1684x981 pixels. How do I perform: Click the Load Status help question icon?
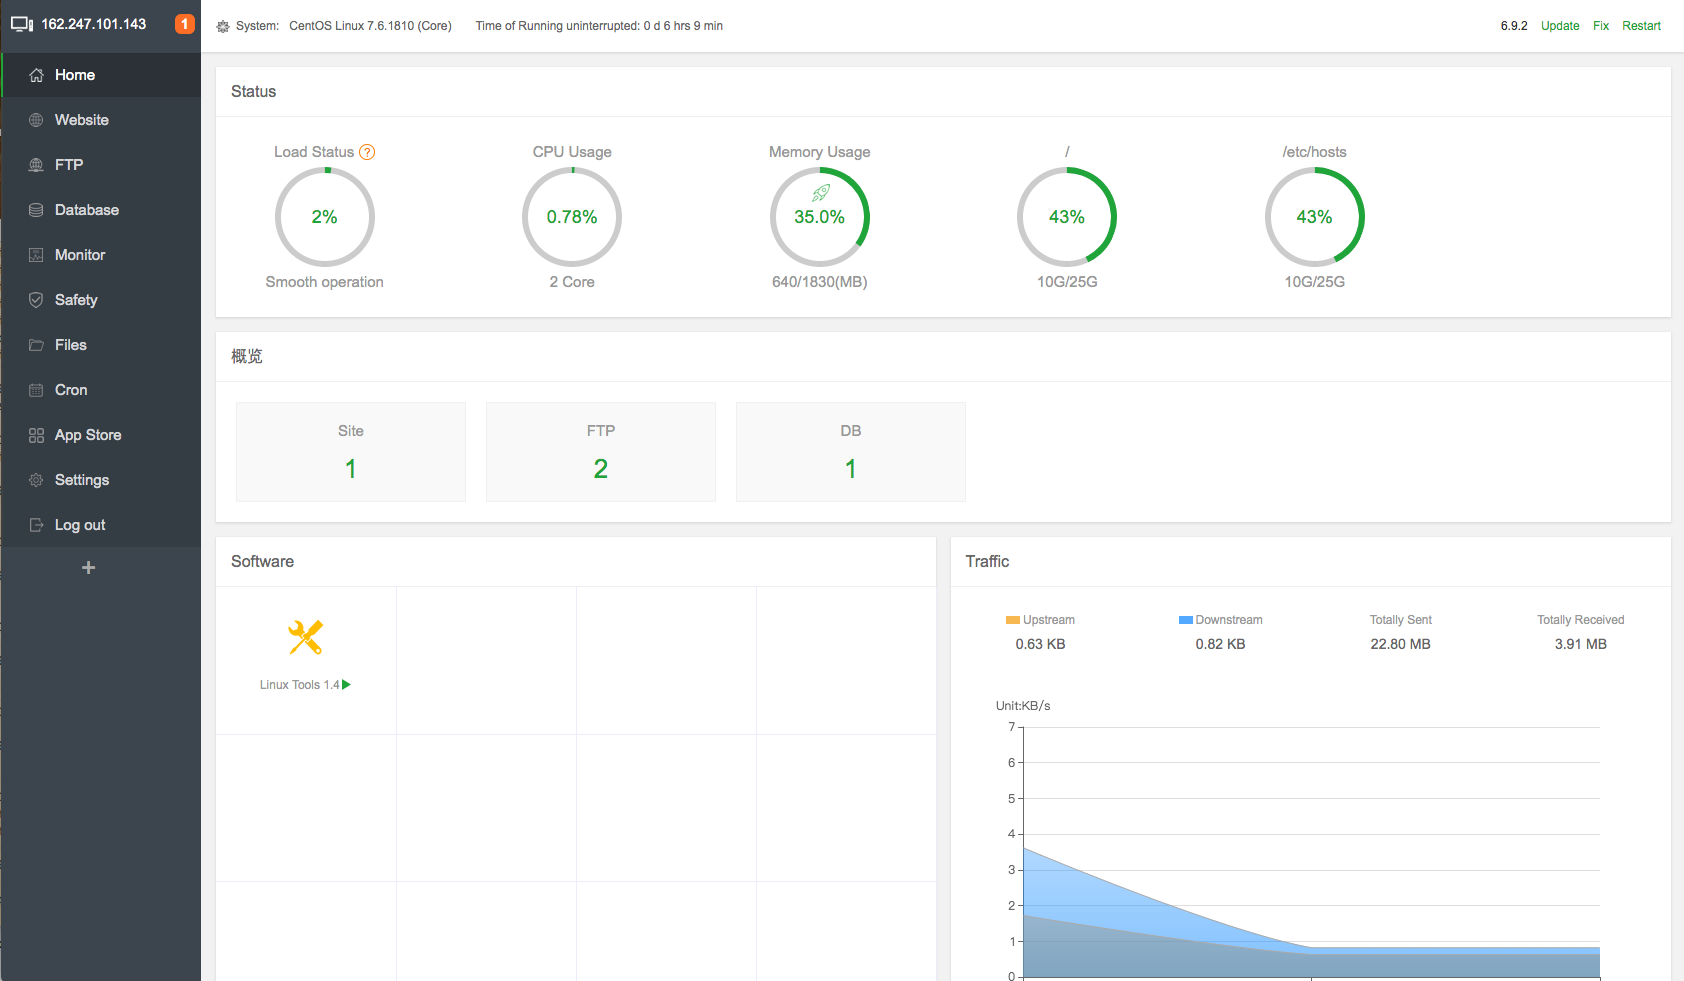coord(367,152)
